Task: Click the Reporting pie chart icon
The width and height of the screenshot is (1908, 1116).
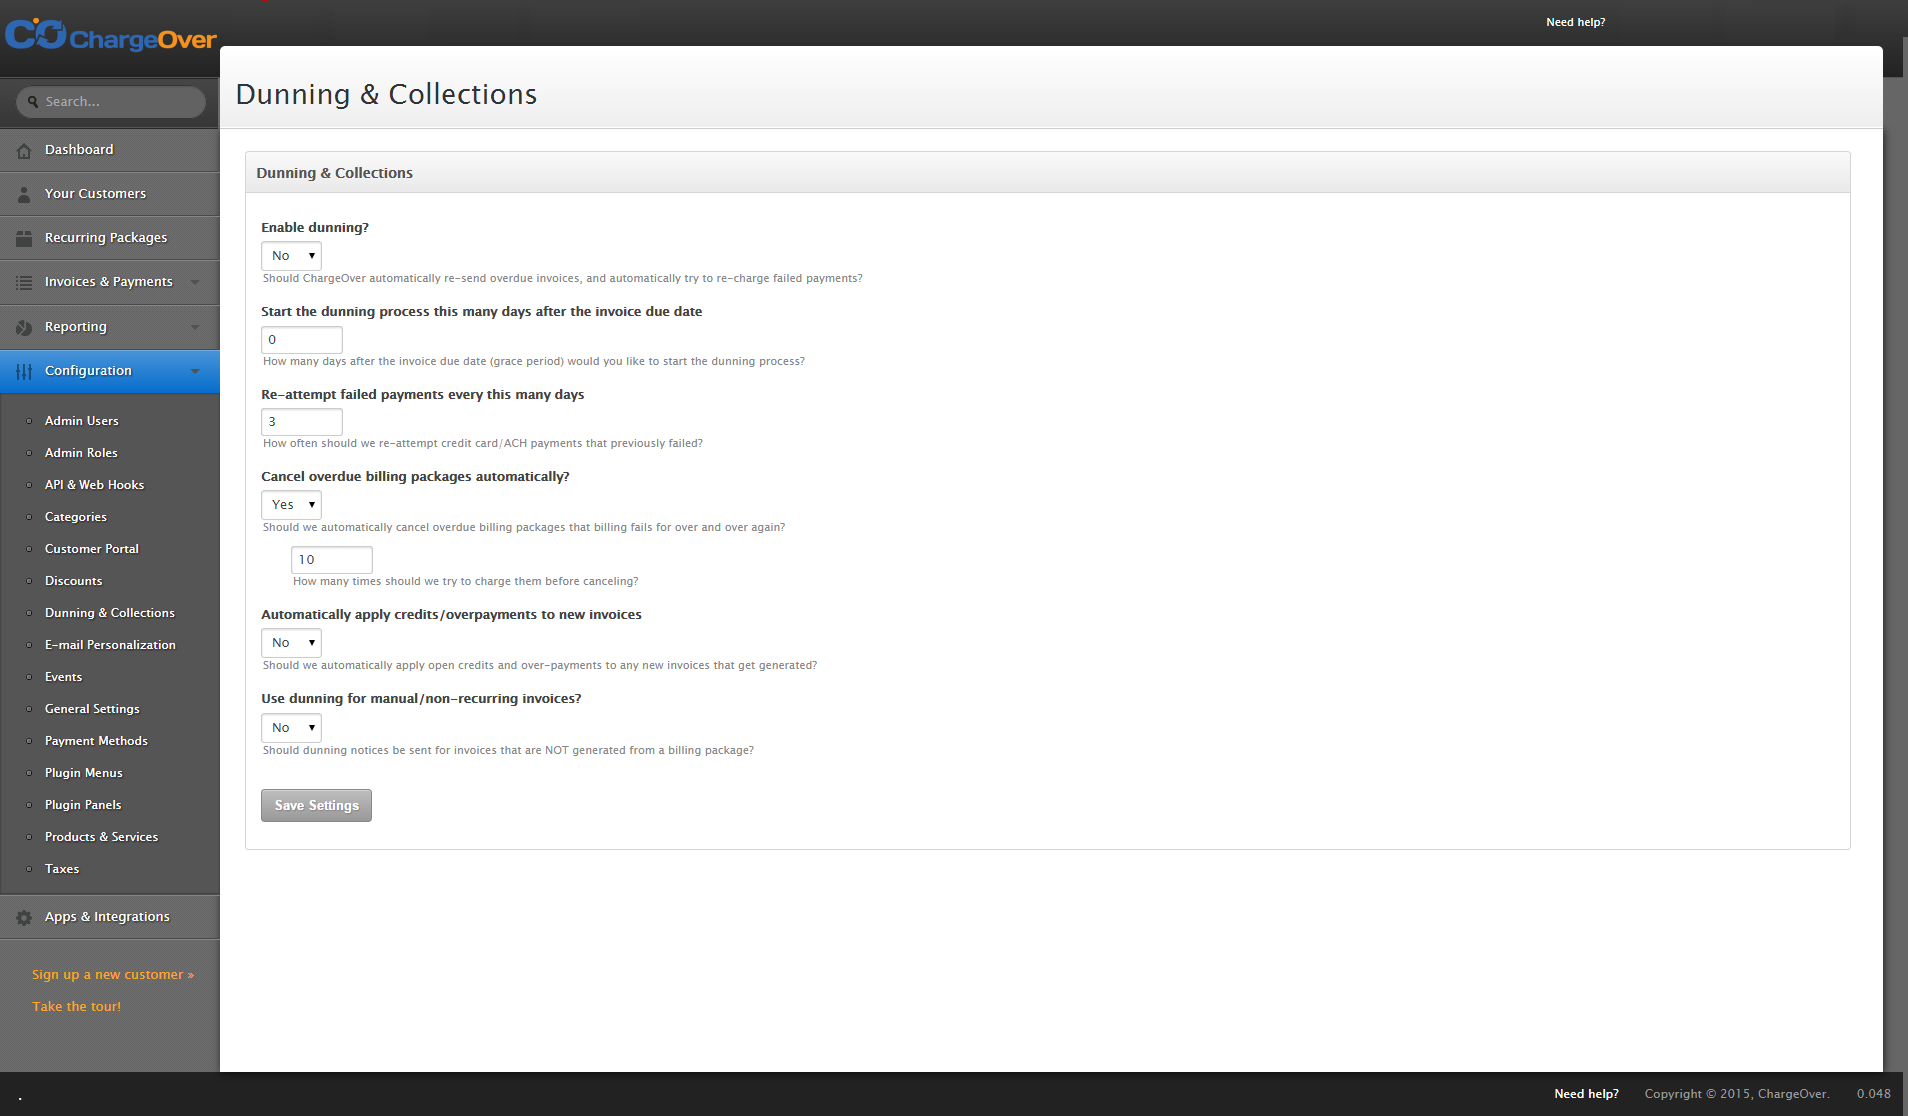Action: tap(24, 328)
